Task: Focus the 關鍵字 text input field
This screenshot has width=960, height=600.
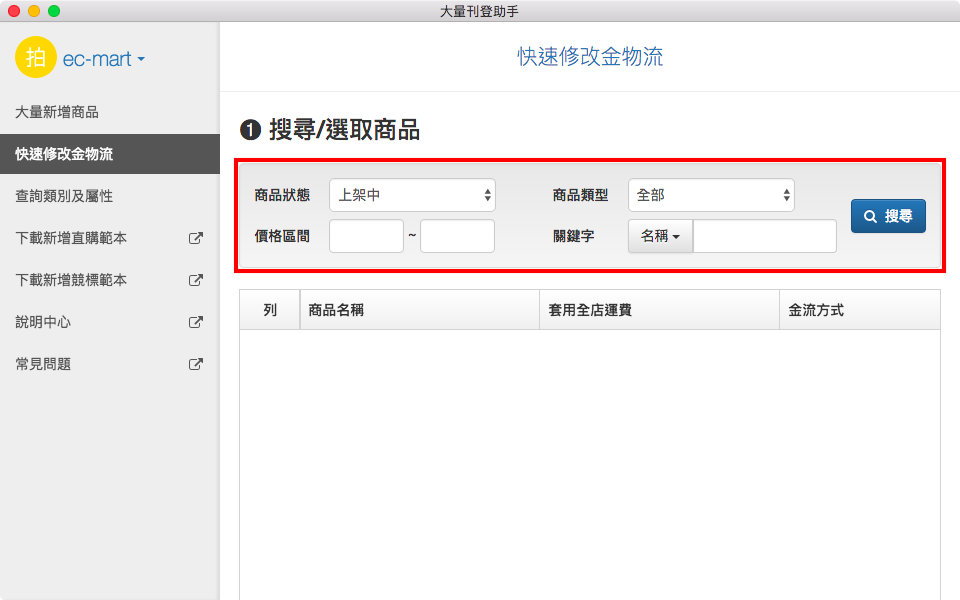Action: tap(764, 236)
